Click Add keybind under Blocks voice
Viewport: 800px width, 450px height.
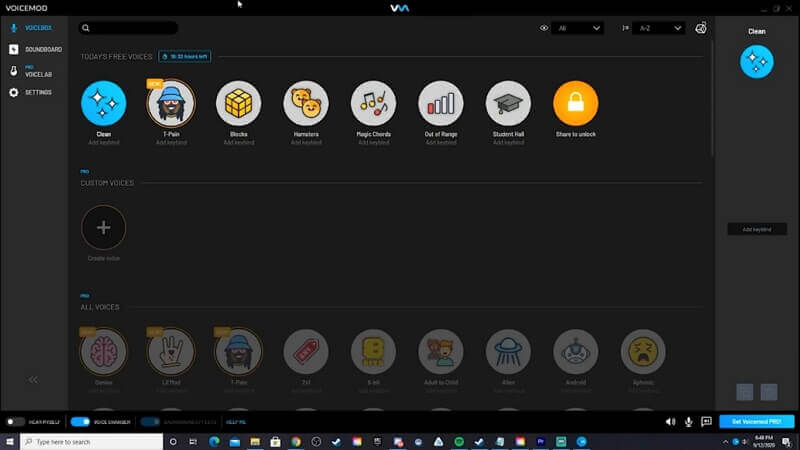tap(238, 142)
